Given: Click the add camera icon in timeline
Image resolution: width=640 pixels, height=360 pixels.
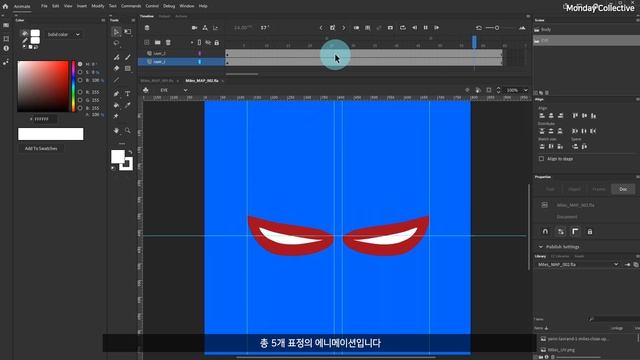Looking at the screenshot, I should 194,28.
